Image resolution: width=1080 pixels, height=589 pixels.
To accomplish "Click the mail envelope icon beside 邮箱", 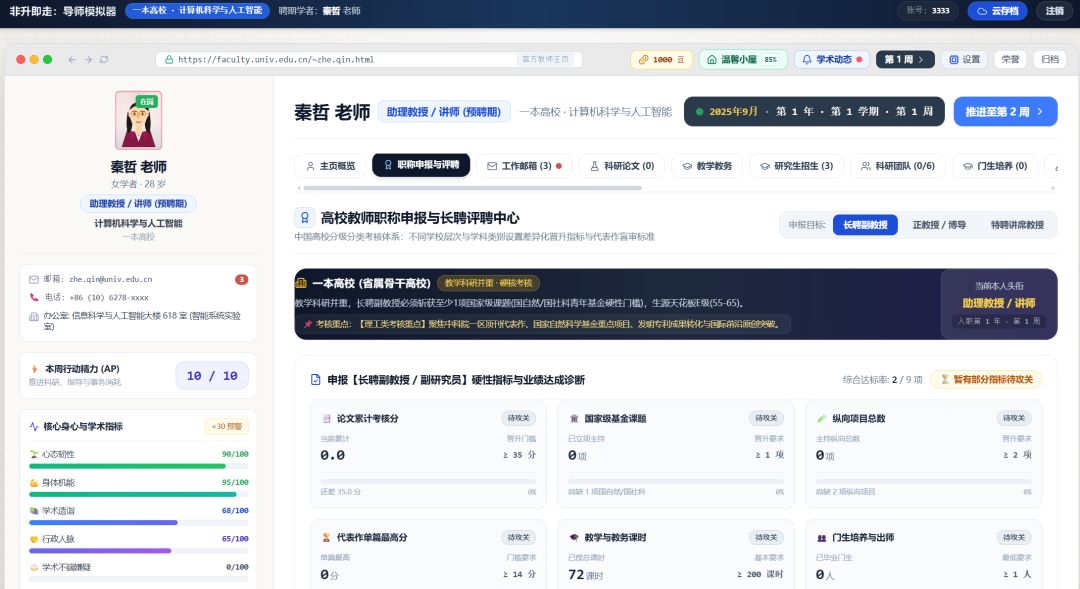I will [34, 280].
